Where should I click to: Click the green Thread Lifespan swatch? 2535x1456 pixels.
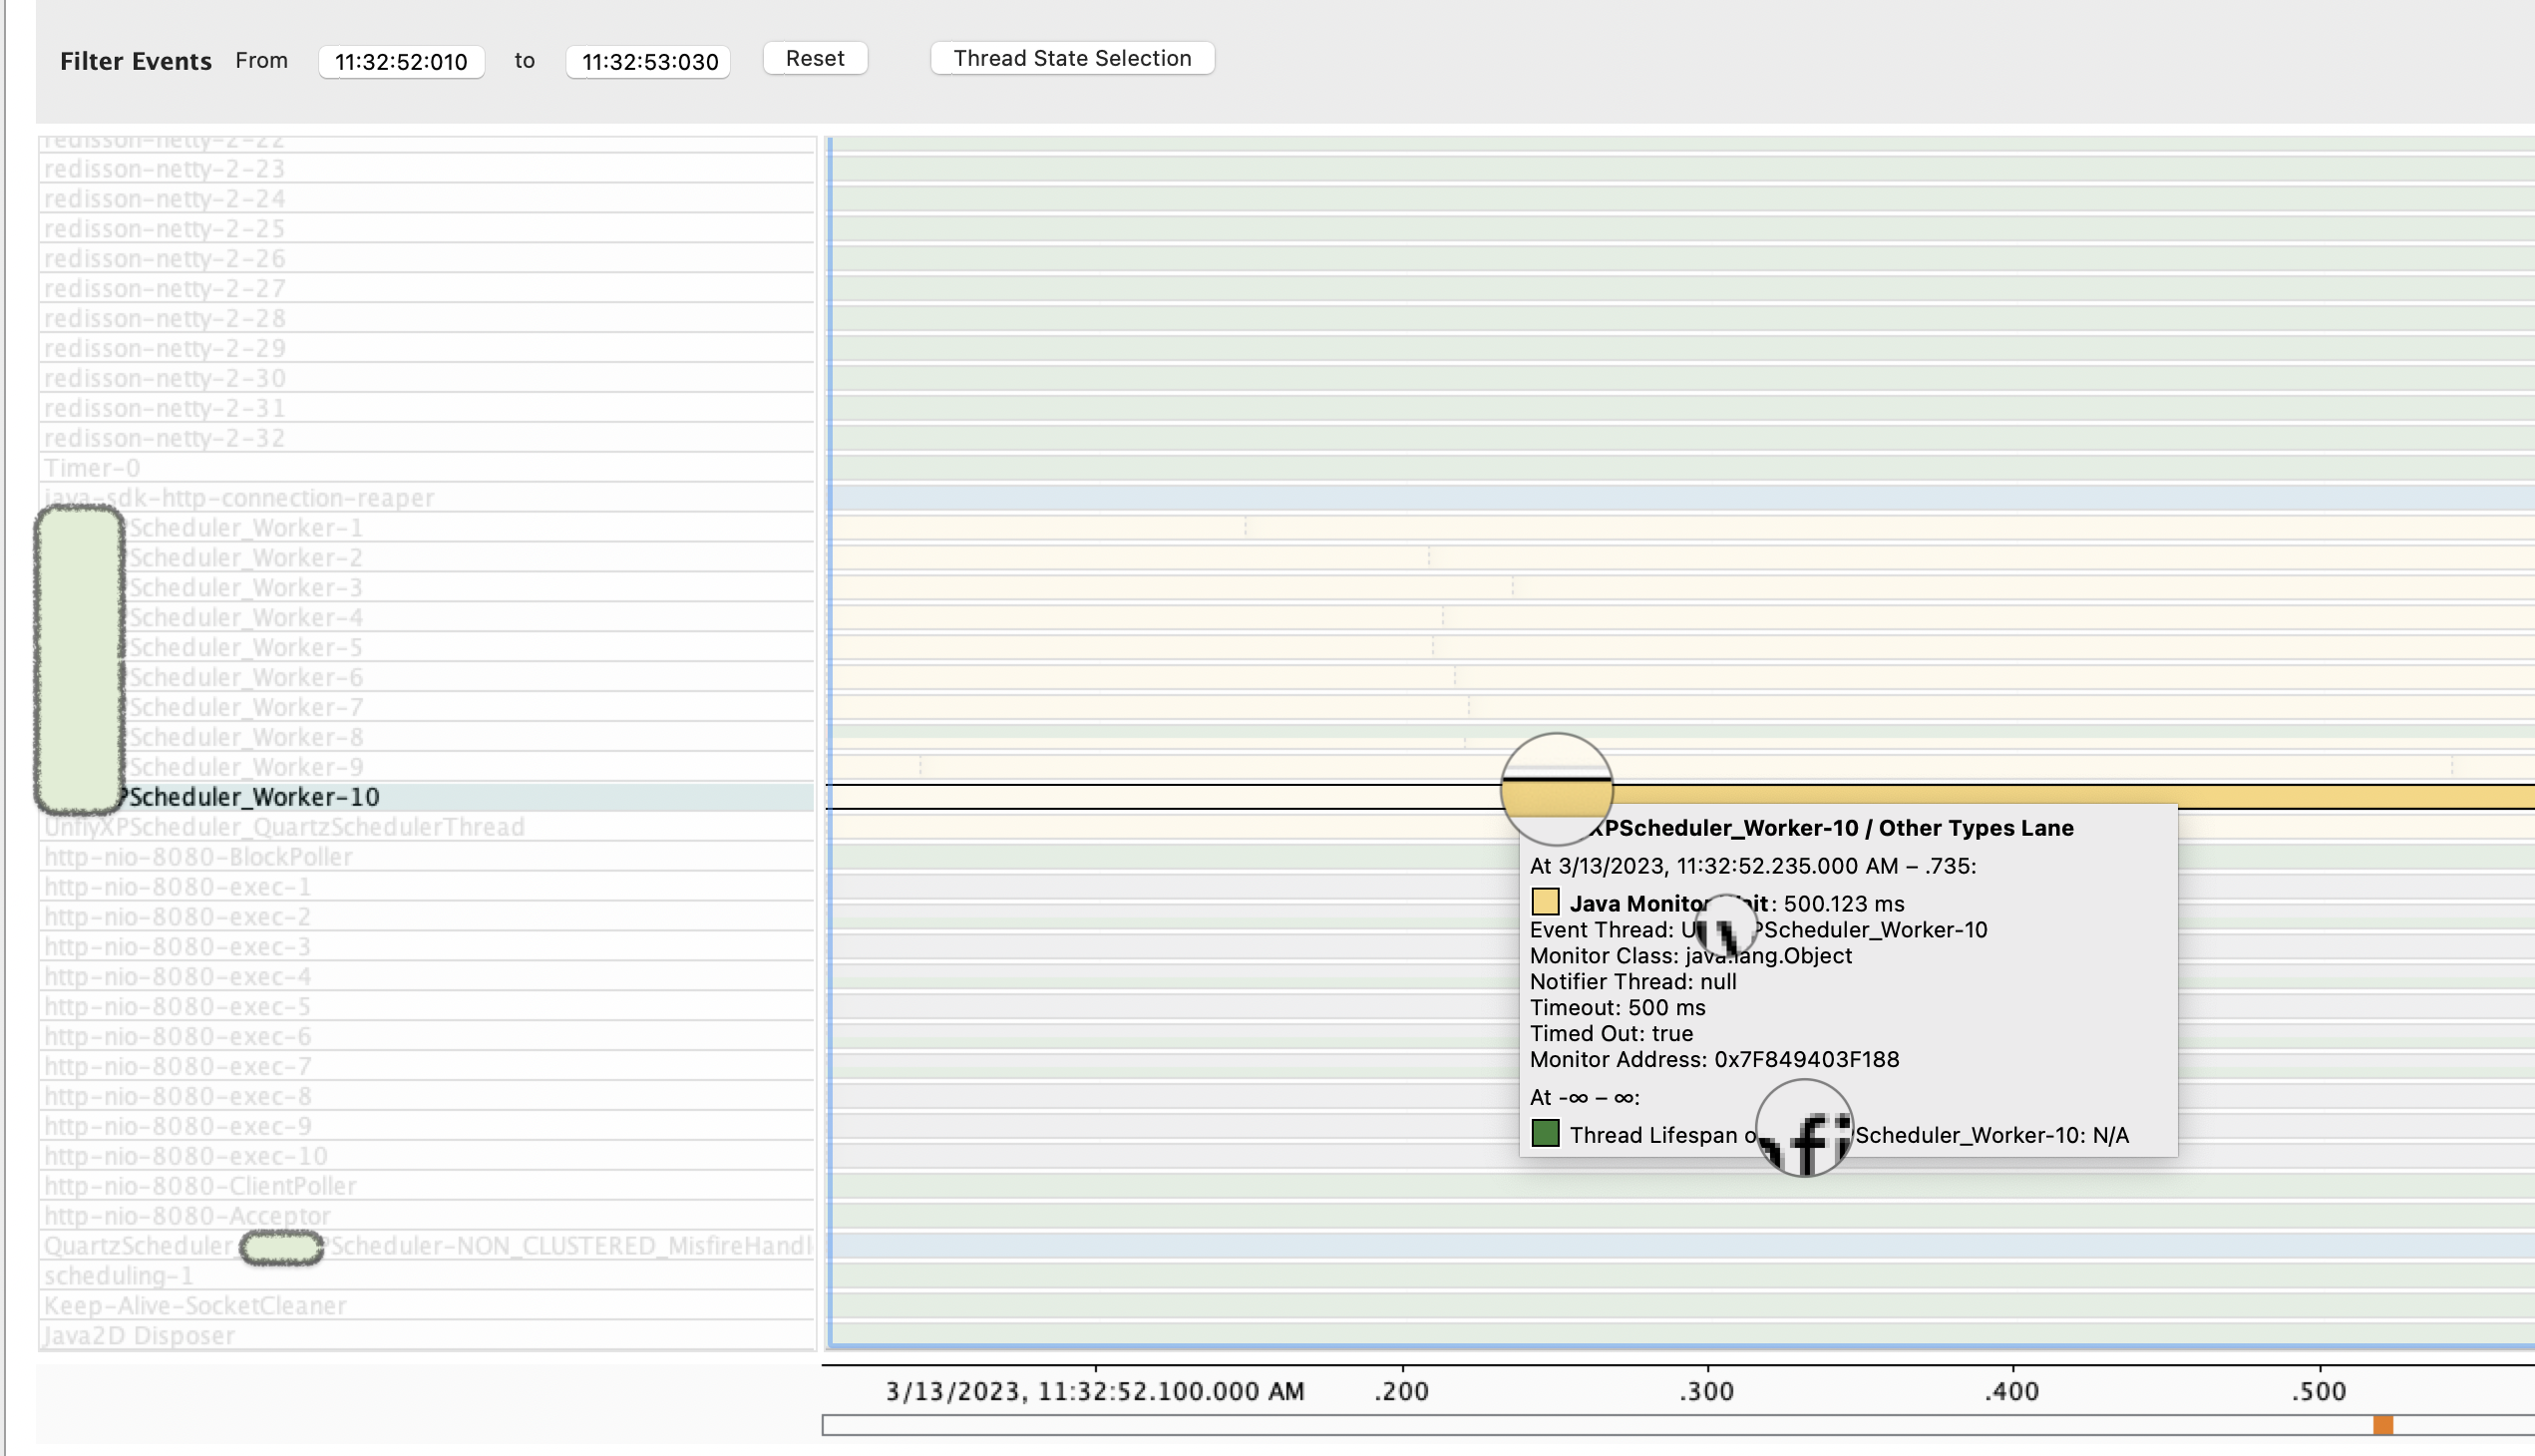click(1545, 1134)
